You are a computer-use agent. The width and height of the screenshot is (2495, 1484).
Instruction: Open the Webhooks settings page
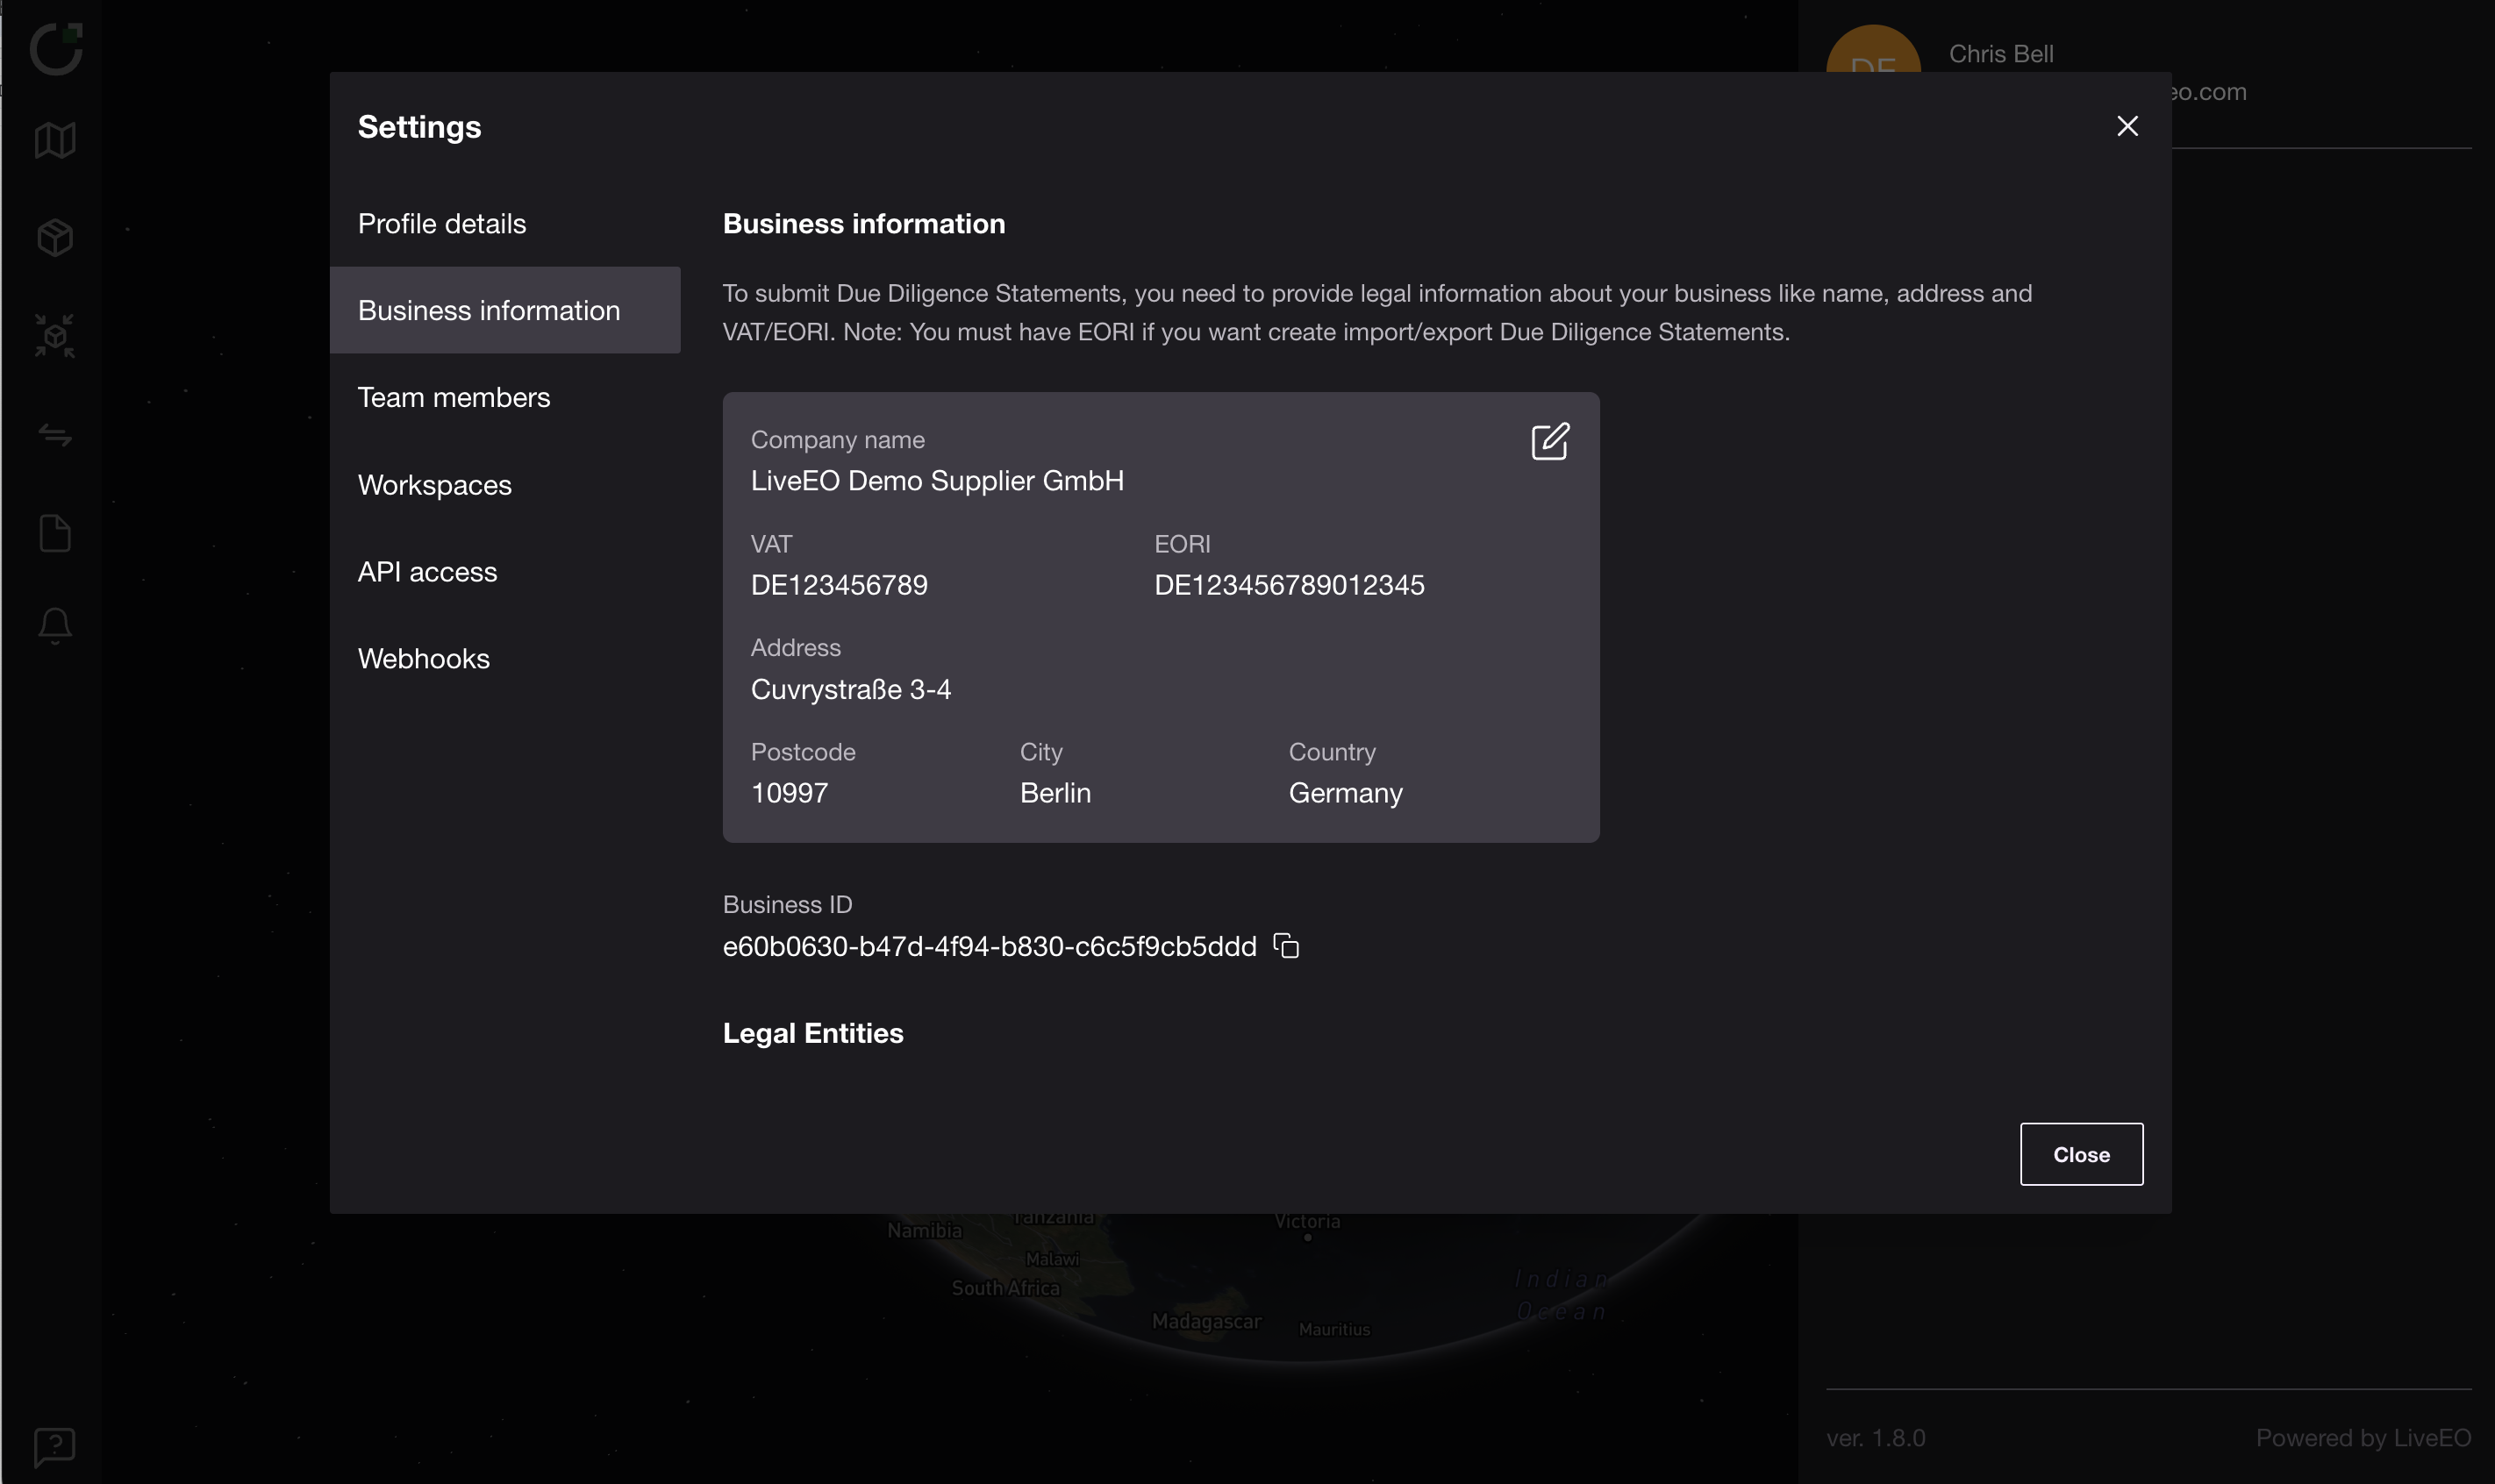coord(424,659)
